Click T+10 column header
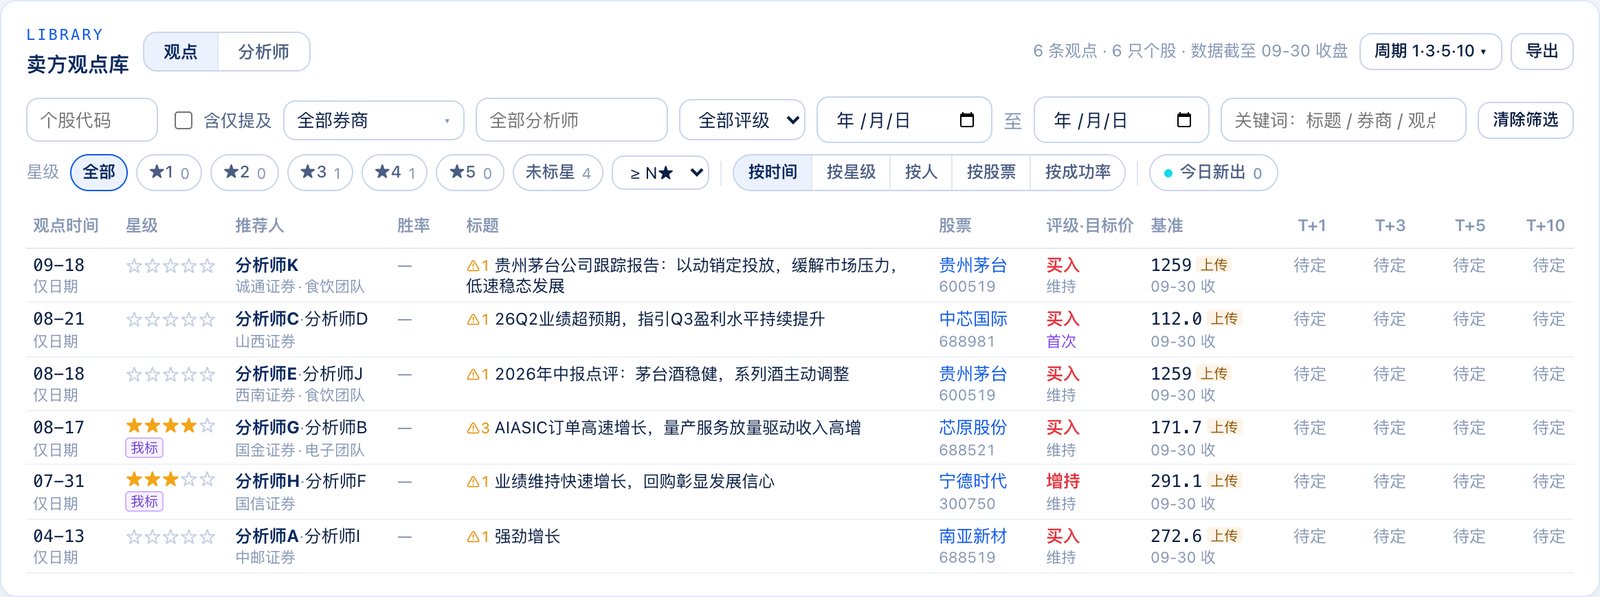The width and height of the screenshot is (1600, 597). click(x=1545, y=226)
